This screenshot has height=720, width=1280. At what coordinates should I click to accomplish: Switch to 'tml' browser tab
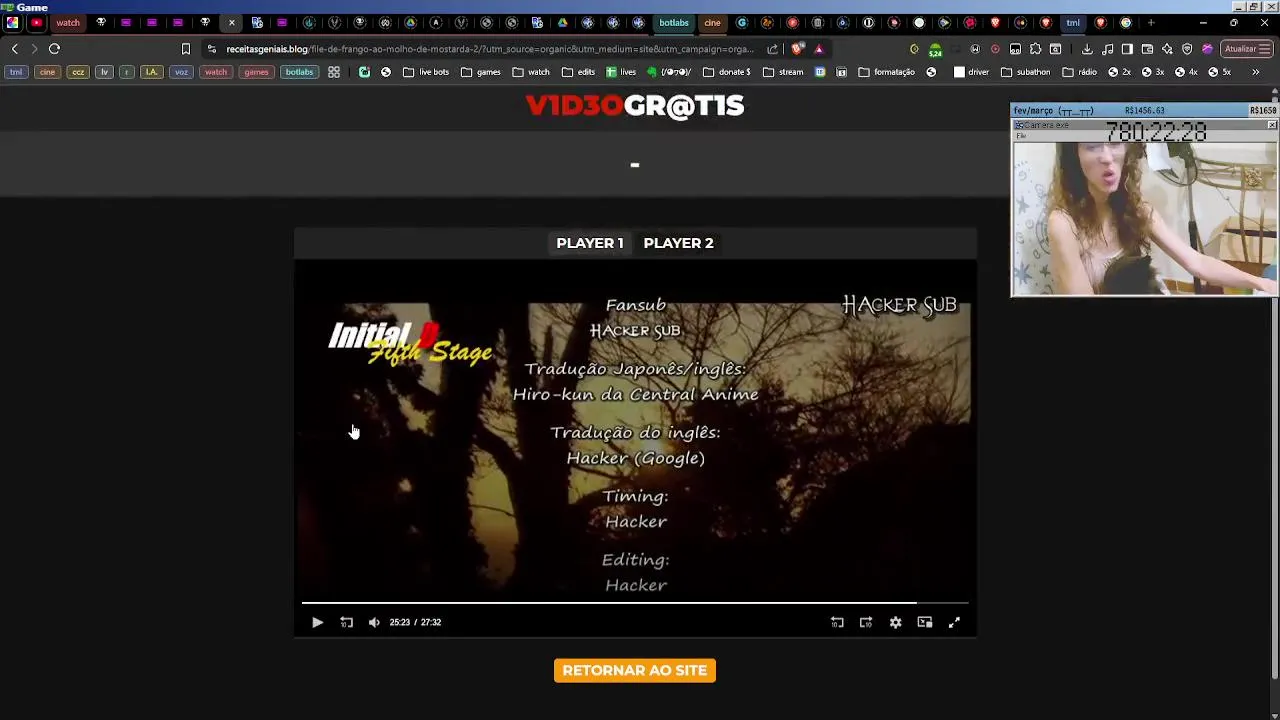pyautogui.click(x=1073, y=22)
